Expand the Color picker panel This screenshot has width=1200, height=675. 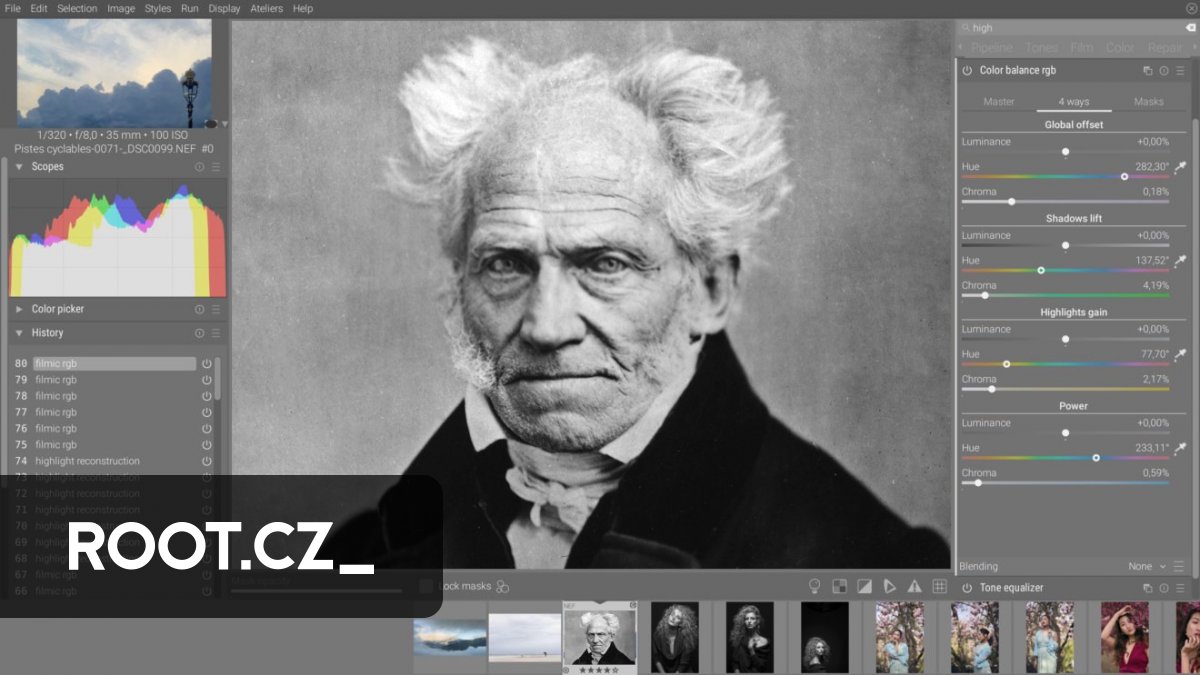pos(17,308)
